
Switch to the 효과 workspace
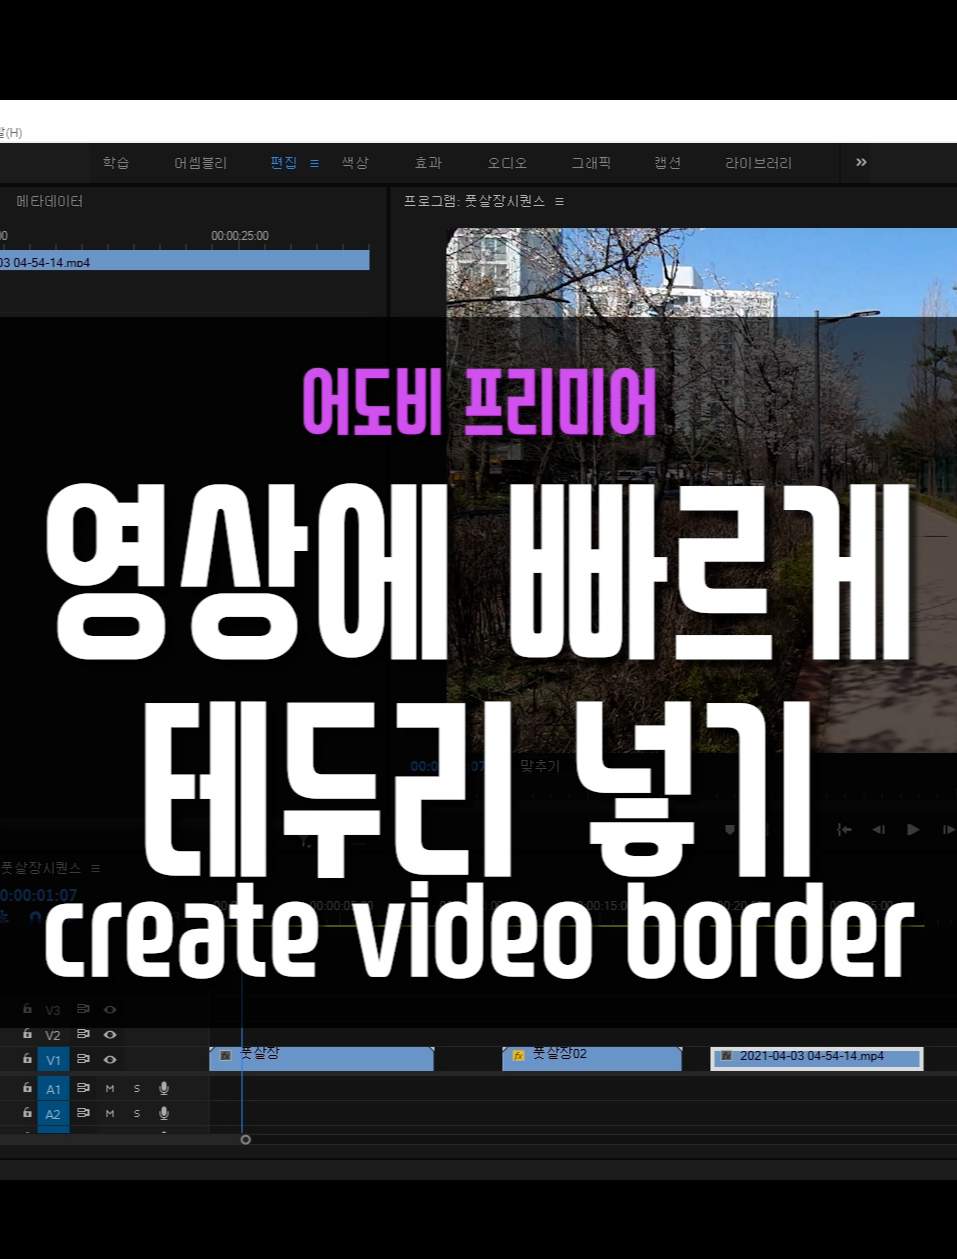pos(428,163)
